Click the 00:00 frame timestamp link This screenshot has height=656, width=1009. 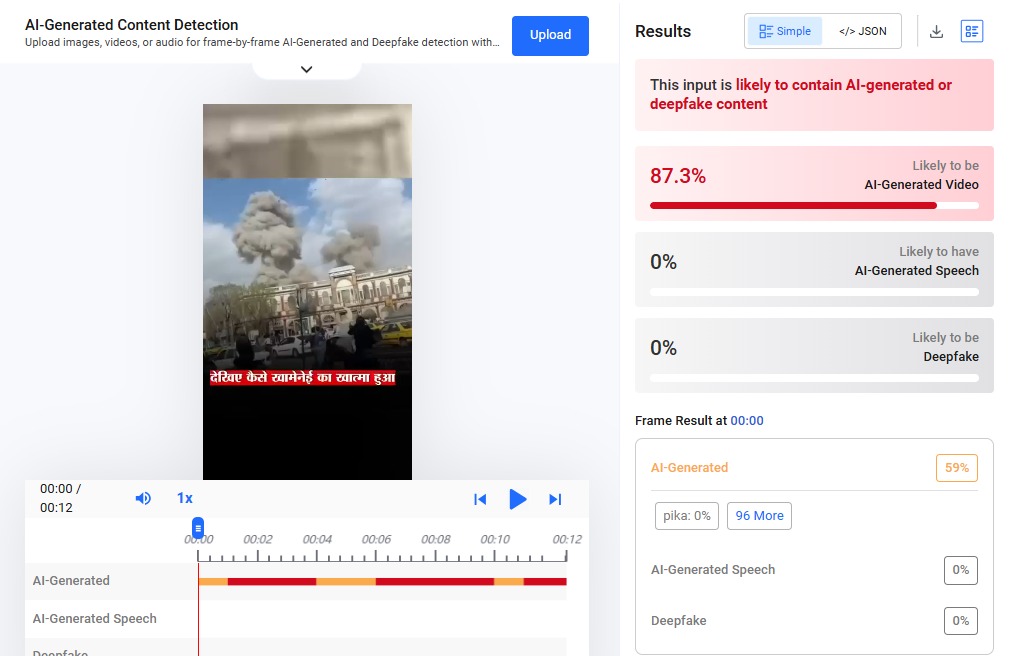click(x=746, y=421)
